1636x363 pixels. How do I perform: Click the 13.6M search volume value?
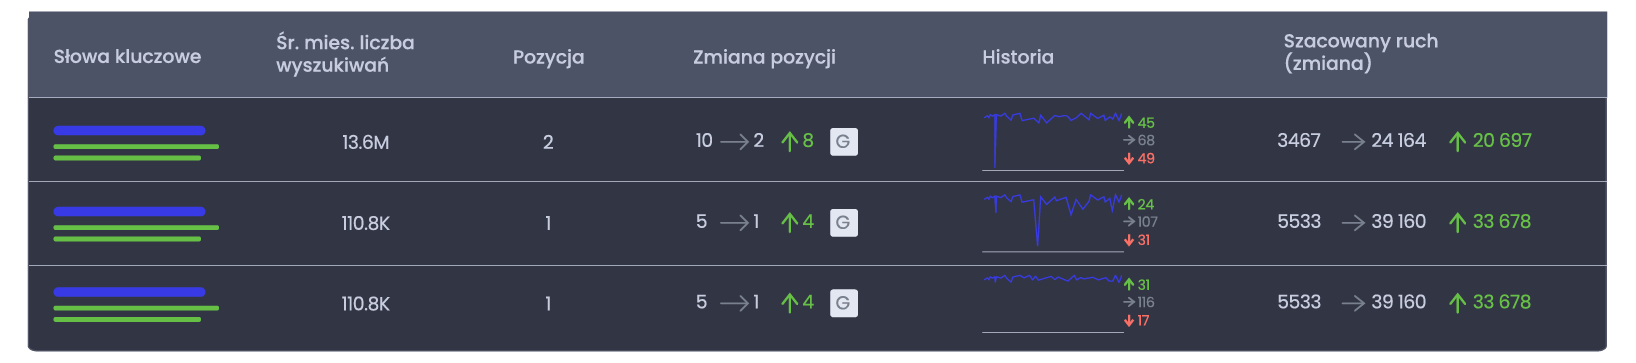click(x=365, y=143)
